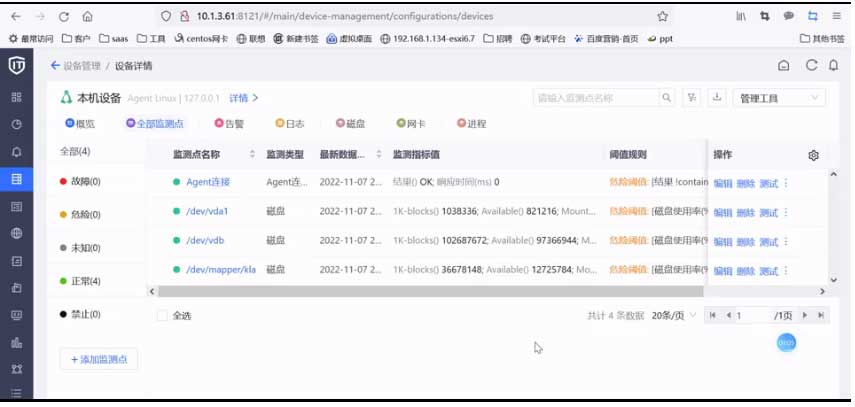
Task: Switch to the 磁盘 tab
Action: (350, 124)
